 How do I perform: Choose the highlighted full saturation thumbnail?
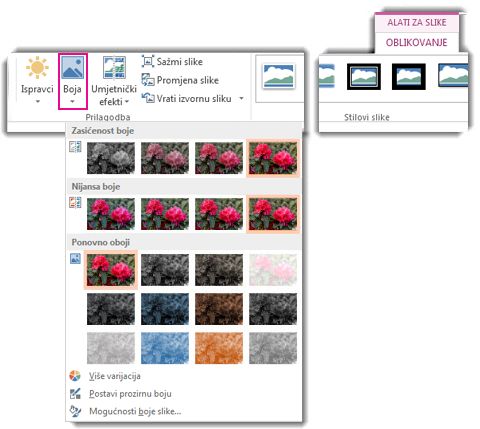coord(273,158)
